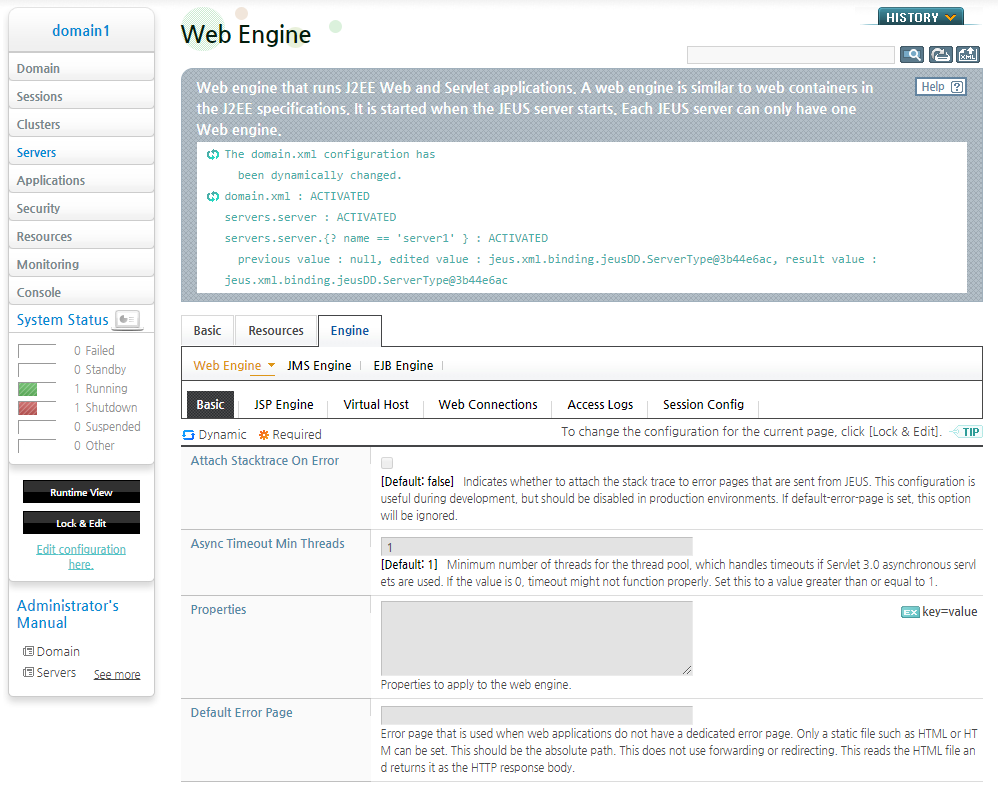
Task: Open the JMS Engine sub-tab
Action: point(319,366)
